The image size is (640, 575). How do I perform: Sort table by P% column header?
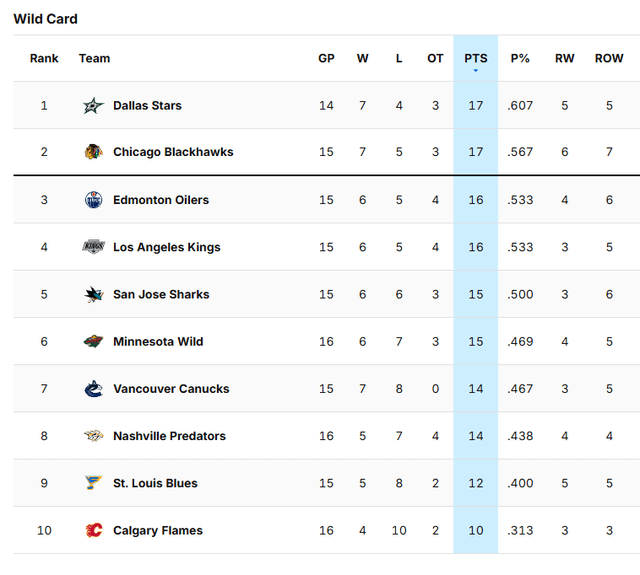point(520,58)
